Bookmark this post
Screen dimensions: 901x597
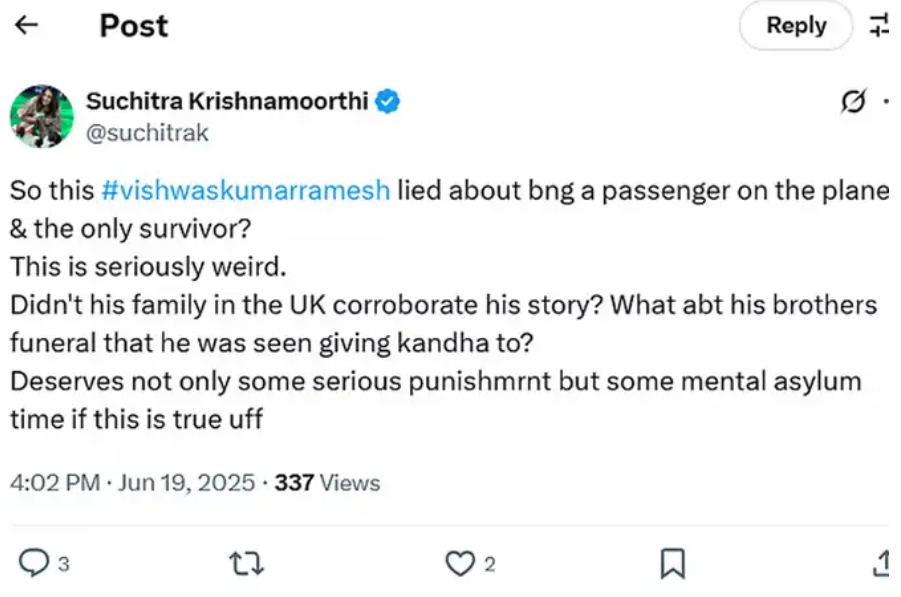[x=674, y=565]
